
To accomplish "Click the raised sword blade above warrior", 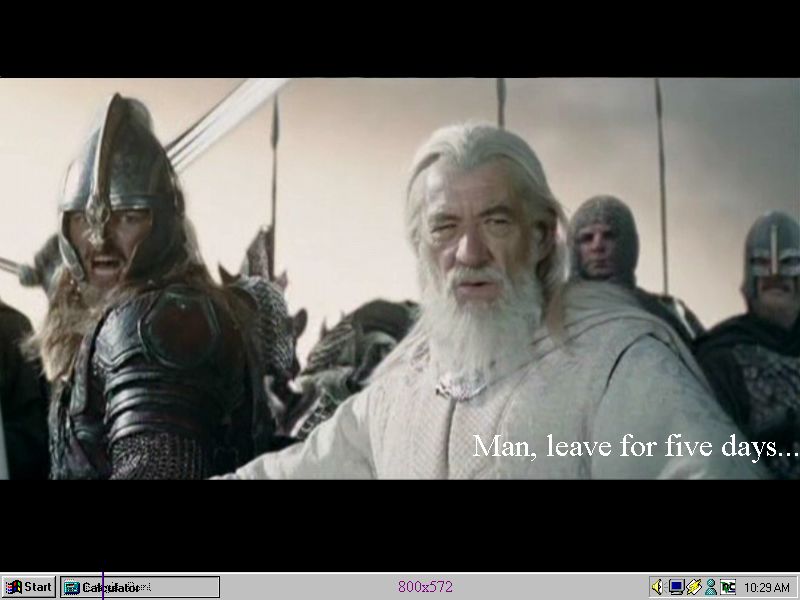I will pyautogui.click(x=225, y=120).
